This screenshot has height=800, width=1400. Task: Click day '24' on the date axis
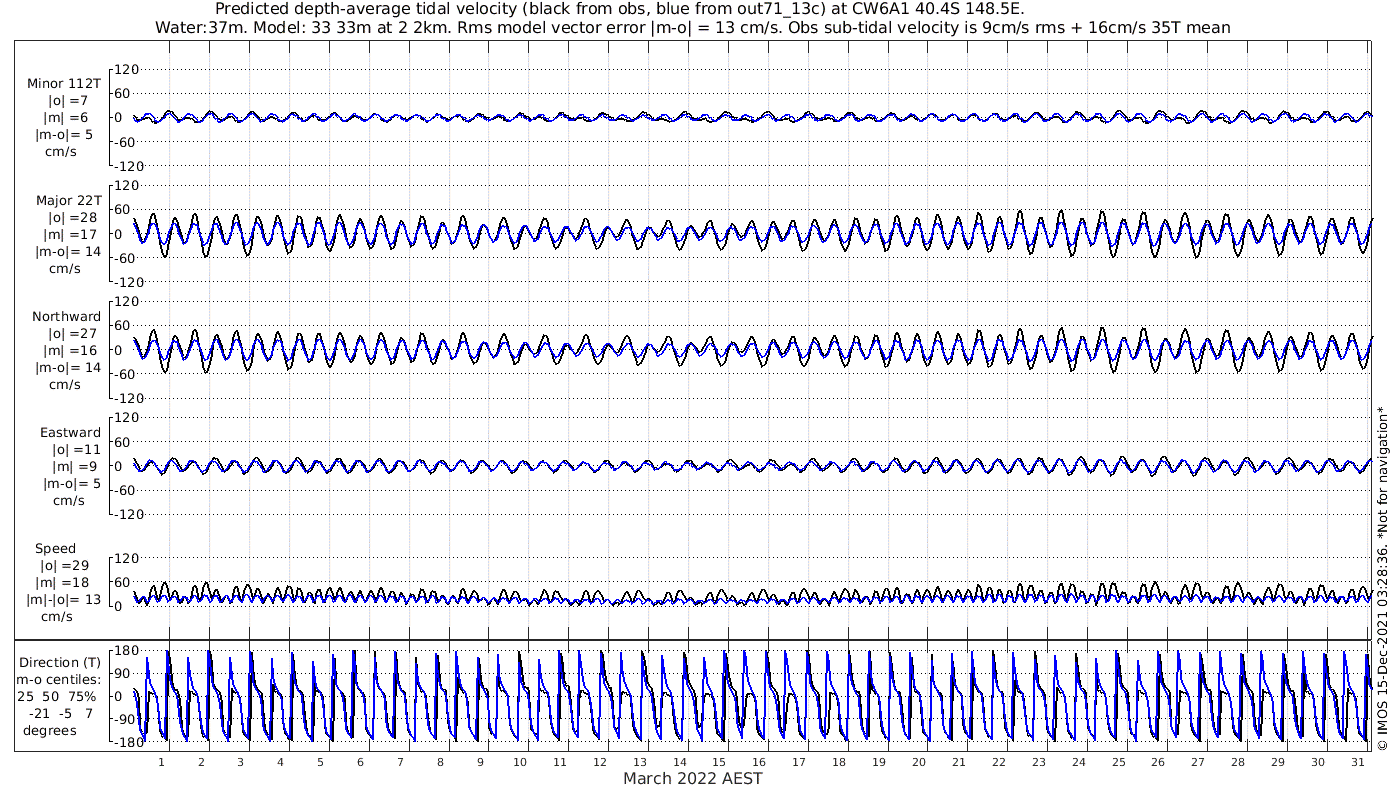tap(1079, 762)
